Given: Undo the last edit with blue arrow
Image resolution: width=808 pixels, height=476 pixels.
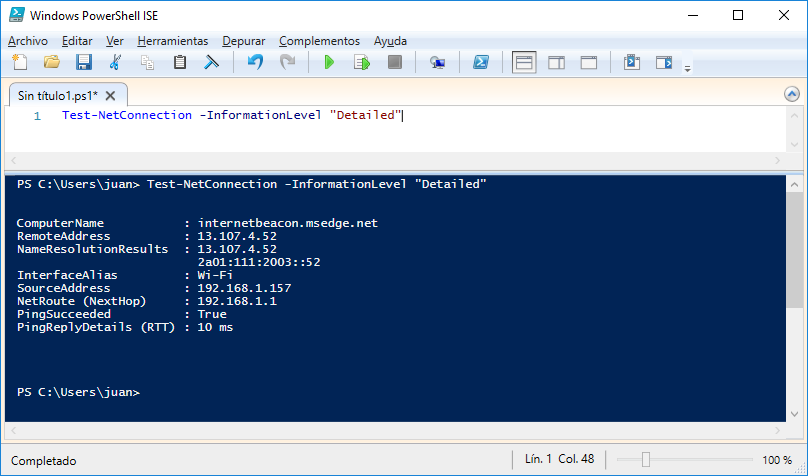Looking at the screenshot, I should tap(255, 62).
